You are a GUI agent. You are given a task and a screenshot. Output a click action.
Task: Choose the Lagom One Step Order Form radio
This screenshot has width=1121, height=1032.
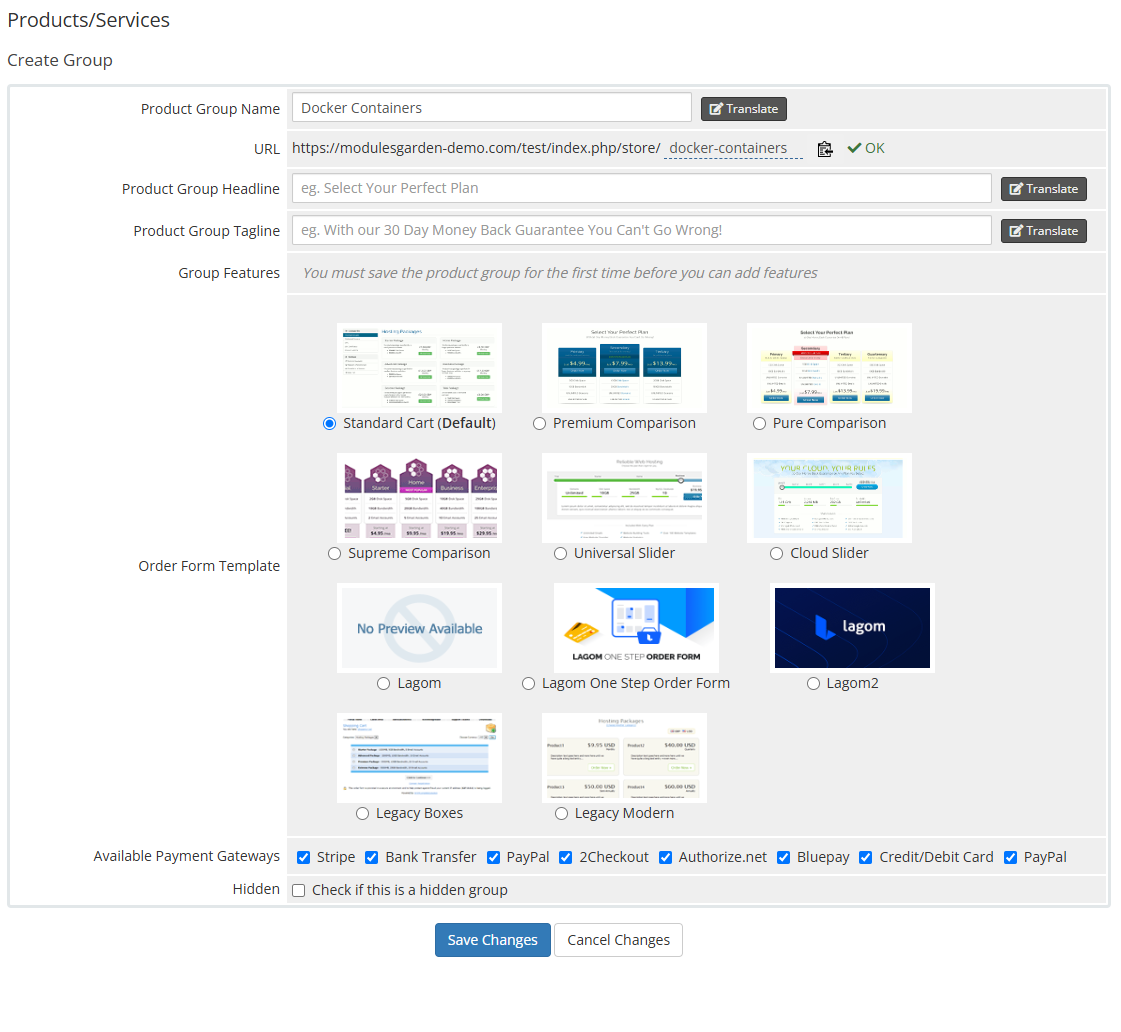[x=528, y=684]
